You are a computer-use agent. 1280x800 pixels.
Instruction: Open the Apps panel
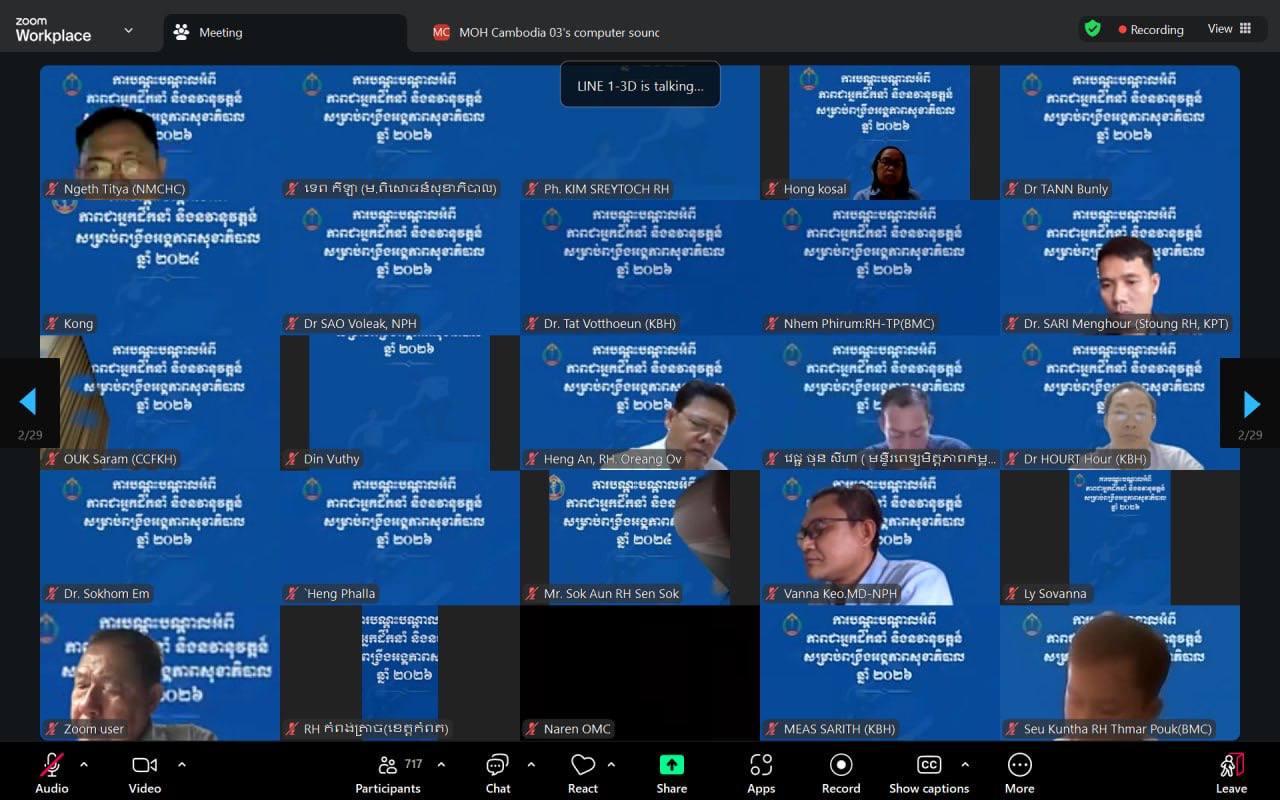click(760, 773)
